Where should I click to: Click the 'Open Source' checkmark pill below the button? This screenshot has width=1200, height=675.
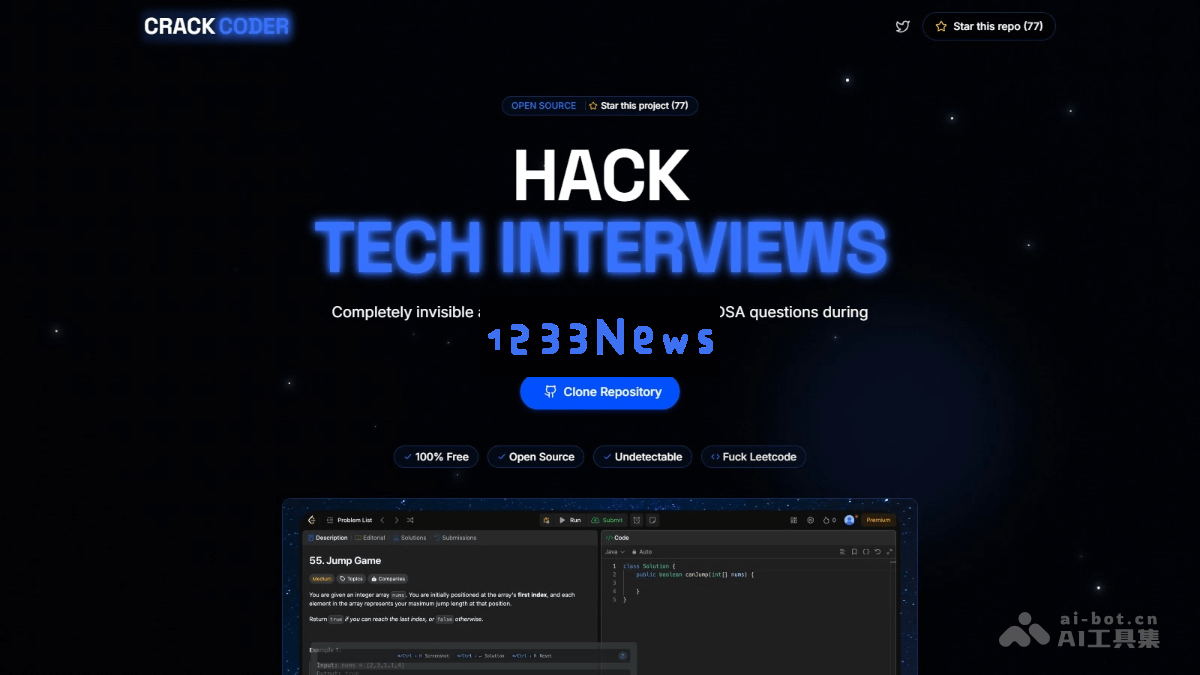click(536, 457)
